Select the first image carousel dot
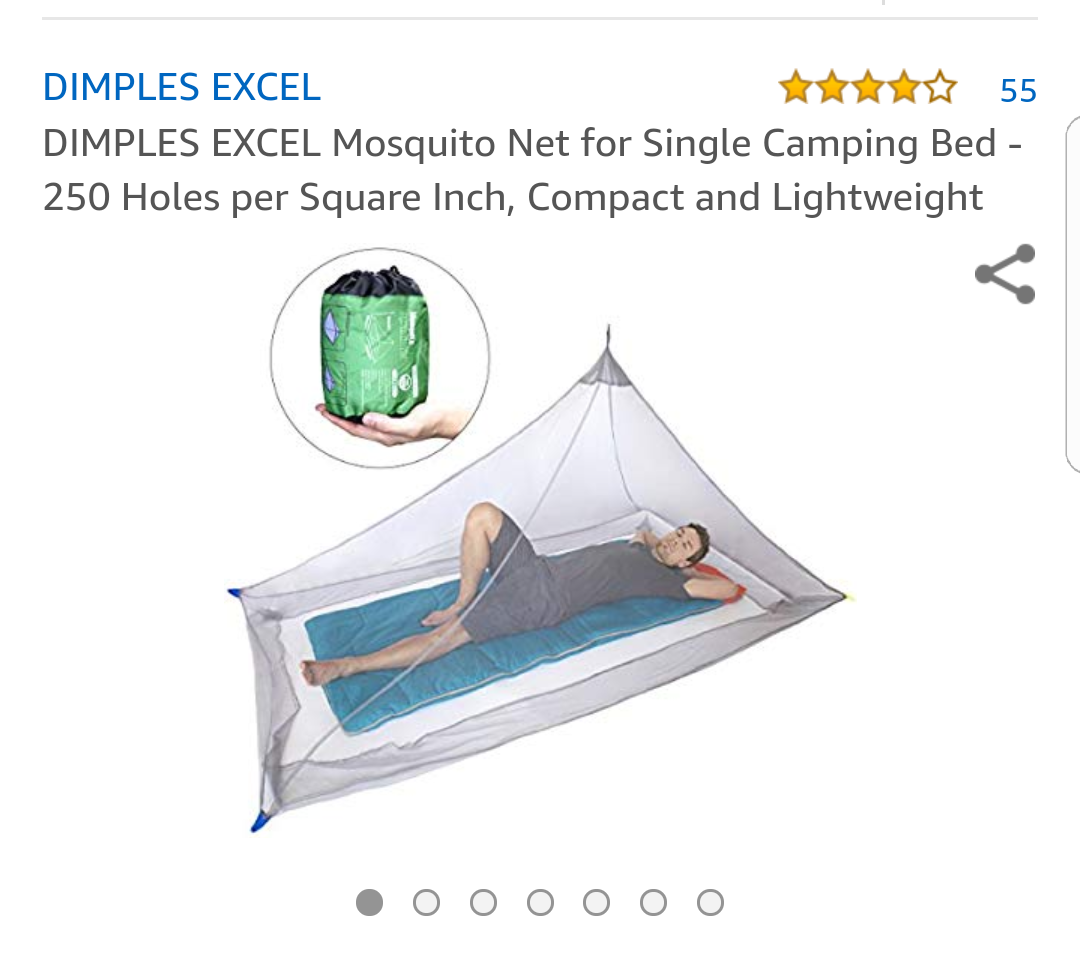This screenshot has height=972, width=1080. pyautogui.click(x=369, y=902)
